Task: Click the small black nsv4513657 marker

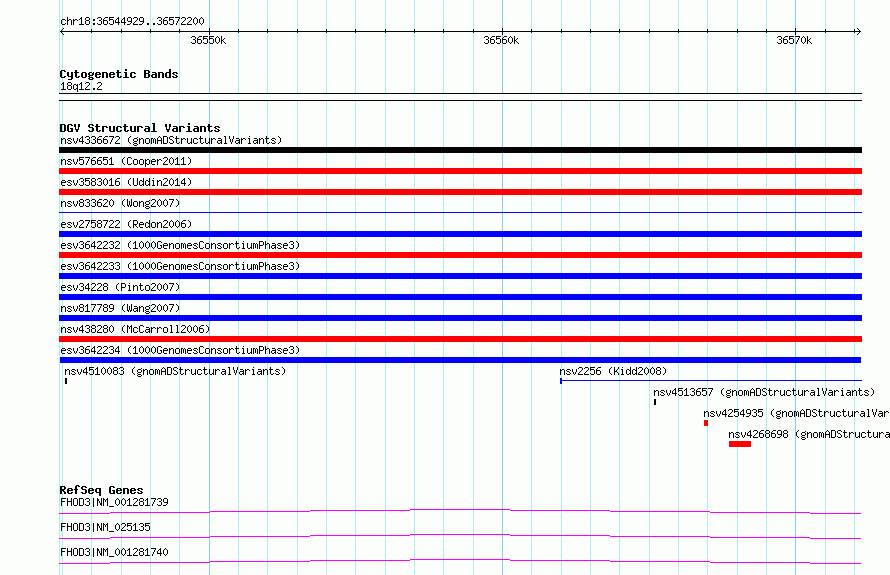Action: (x=655, y=402)
